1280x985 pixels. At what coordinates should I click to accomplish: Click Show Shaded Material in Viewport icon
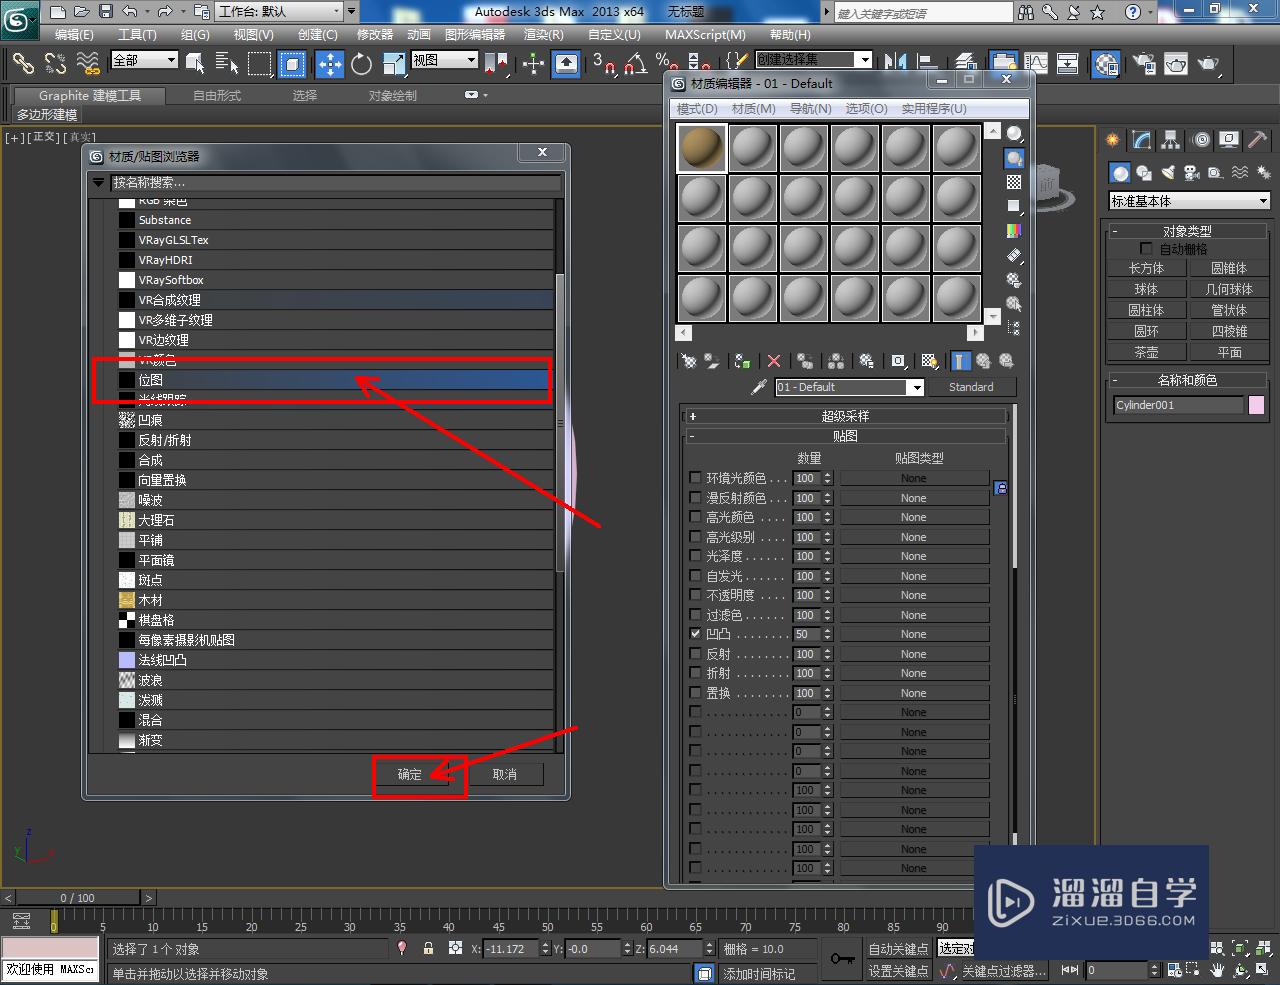[x=930, y=361]
